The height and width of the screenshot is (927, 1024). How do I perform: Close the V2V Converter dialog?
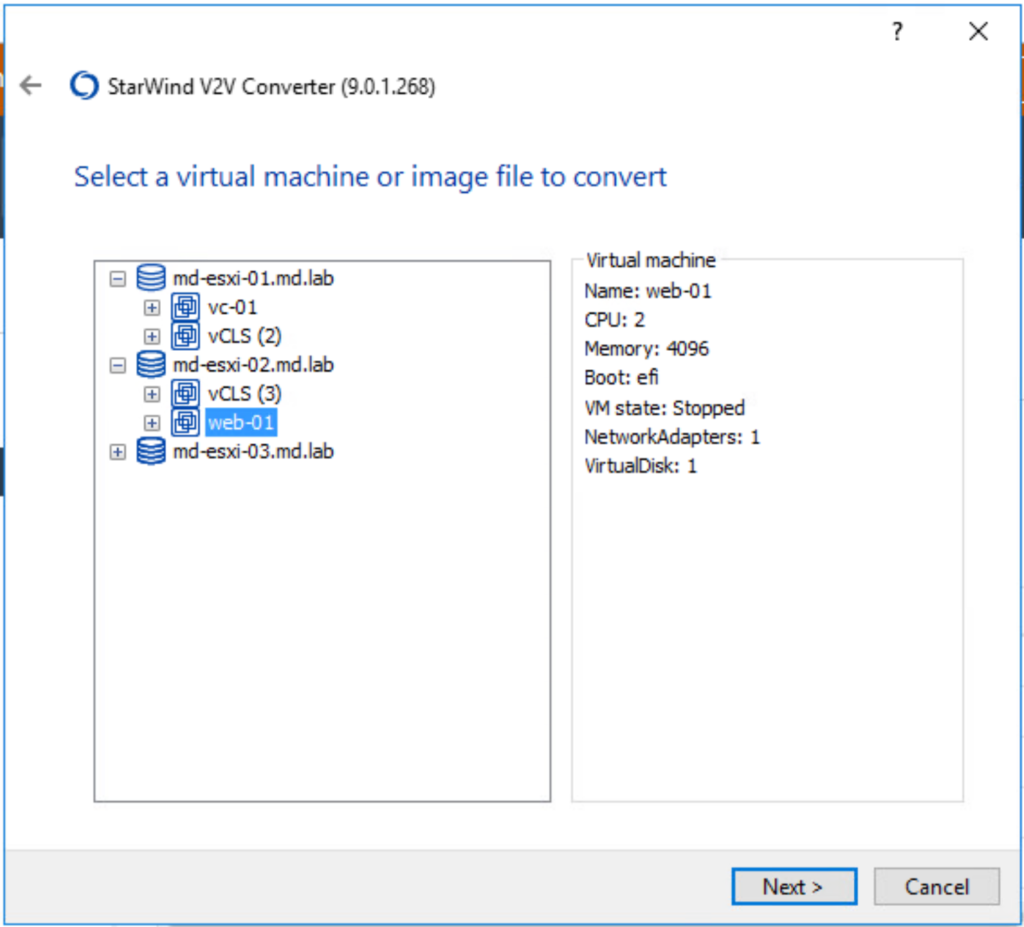tap(978, 31)
